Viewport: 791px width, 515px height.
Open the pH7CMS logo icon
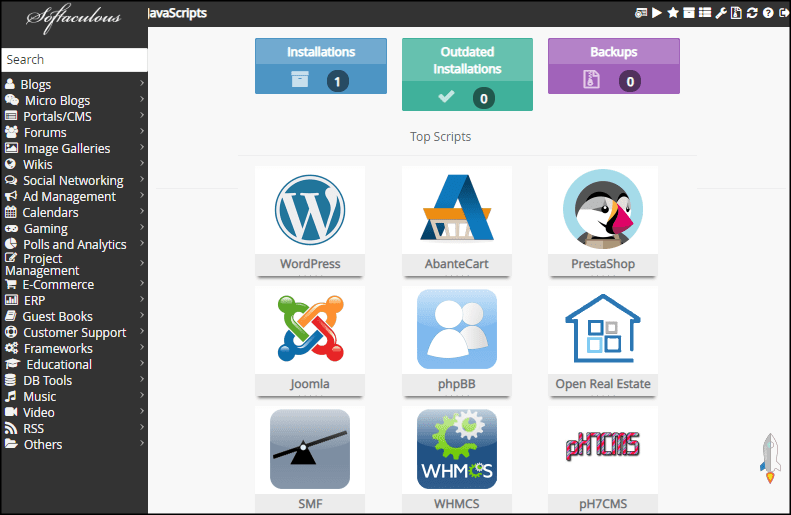603,446
